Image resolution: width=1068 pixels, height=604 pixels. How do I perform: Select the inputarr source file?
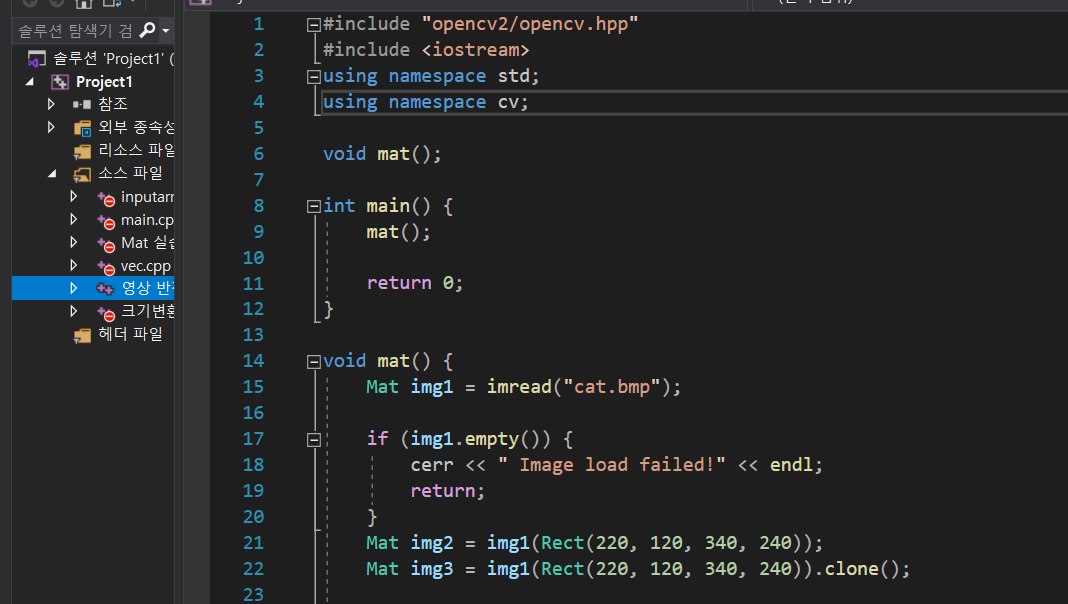[x=144, y=196]
